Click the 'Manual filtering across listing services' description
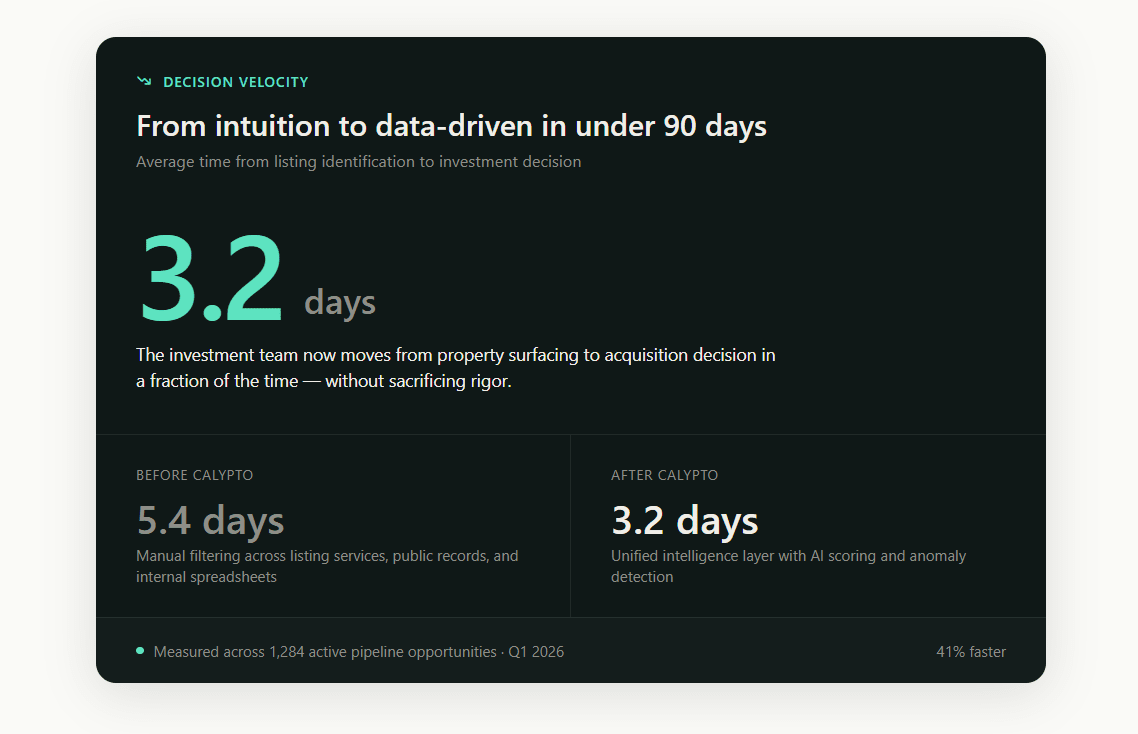 click(327, 566)
